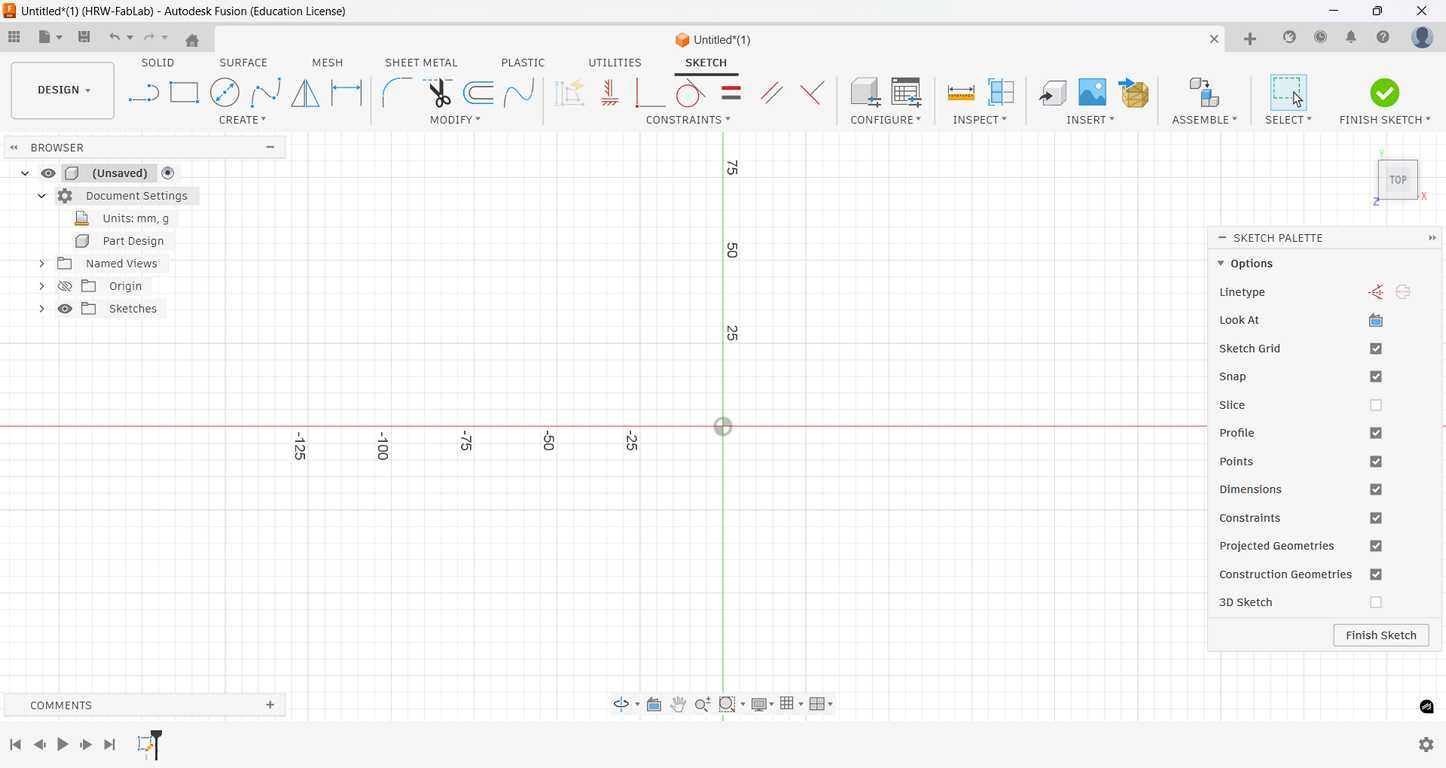Open the CONSTRAINTS dropdown menu
Screen dimensions: 1446x768
coord(688,120)
